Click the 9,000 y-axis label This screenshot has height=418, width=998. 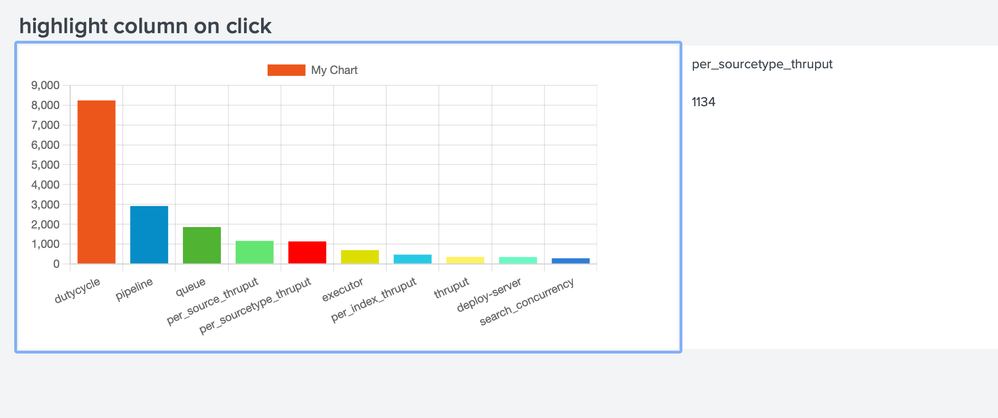click(x=46, y=86)
